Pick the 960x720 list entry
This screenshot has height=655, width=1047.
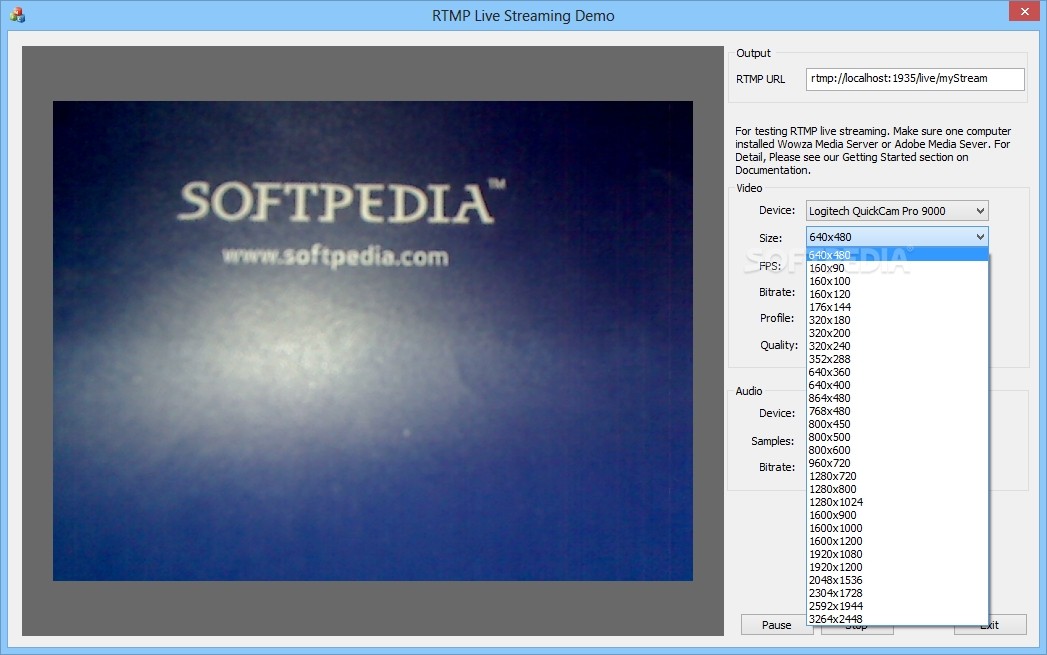(x=897, y=463)
